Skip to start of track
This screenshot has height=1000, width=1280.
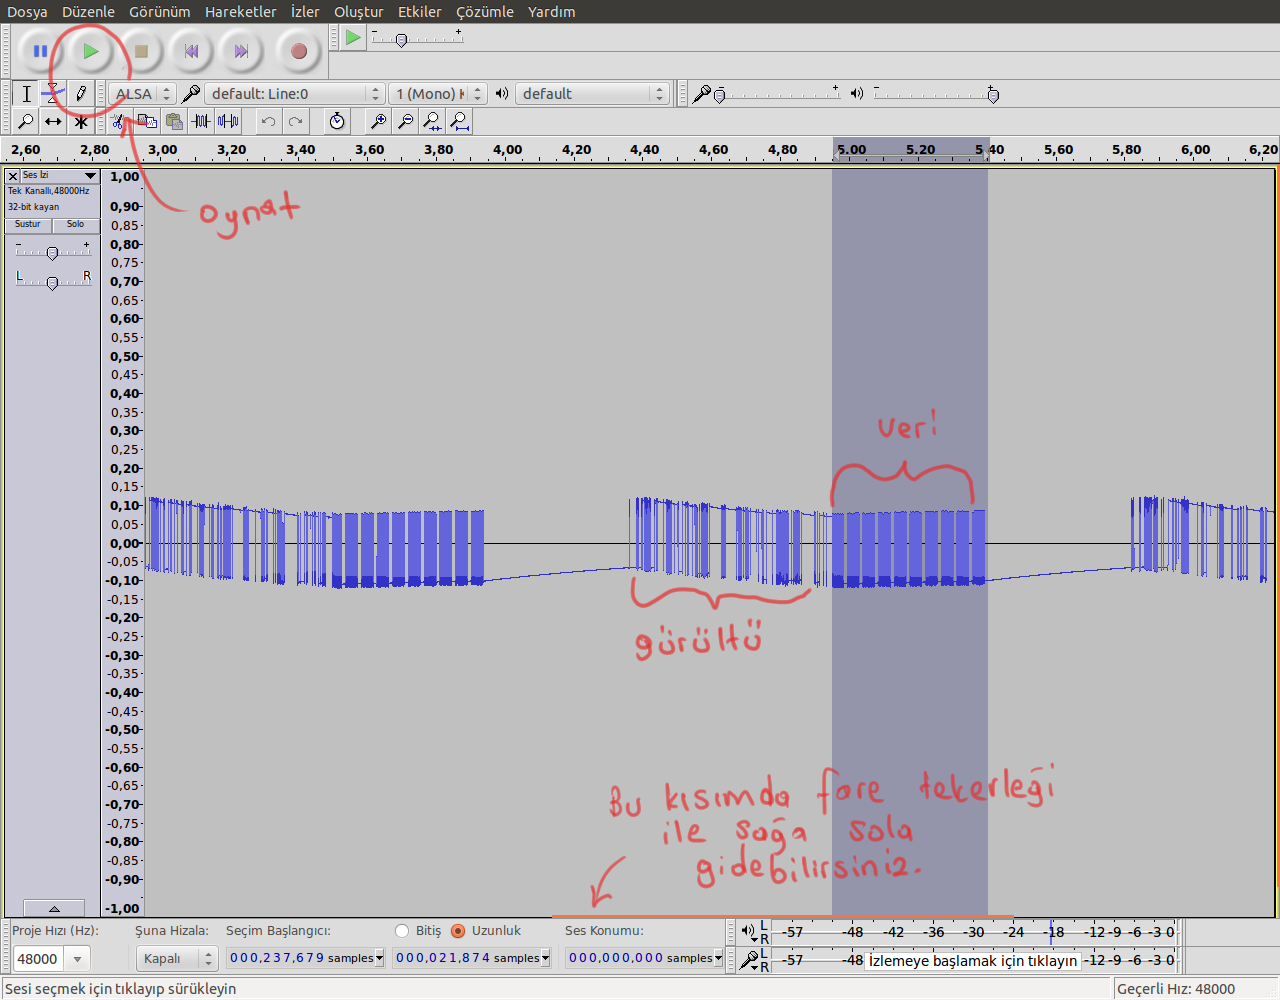pos(191,51)
